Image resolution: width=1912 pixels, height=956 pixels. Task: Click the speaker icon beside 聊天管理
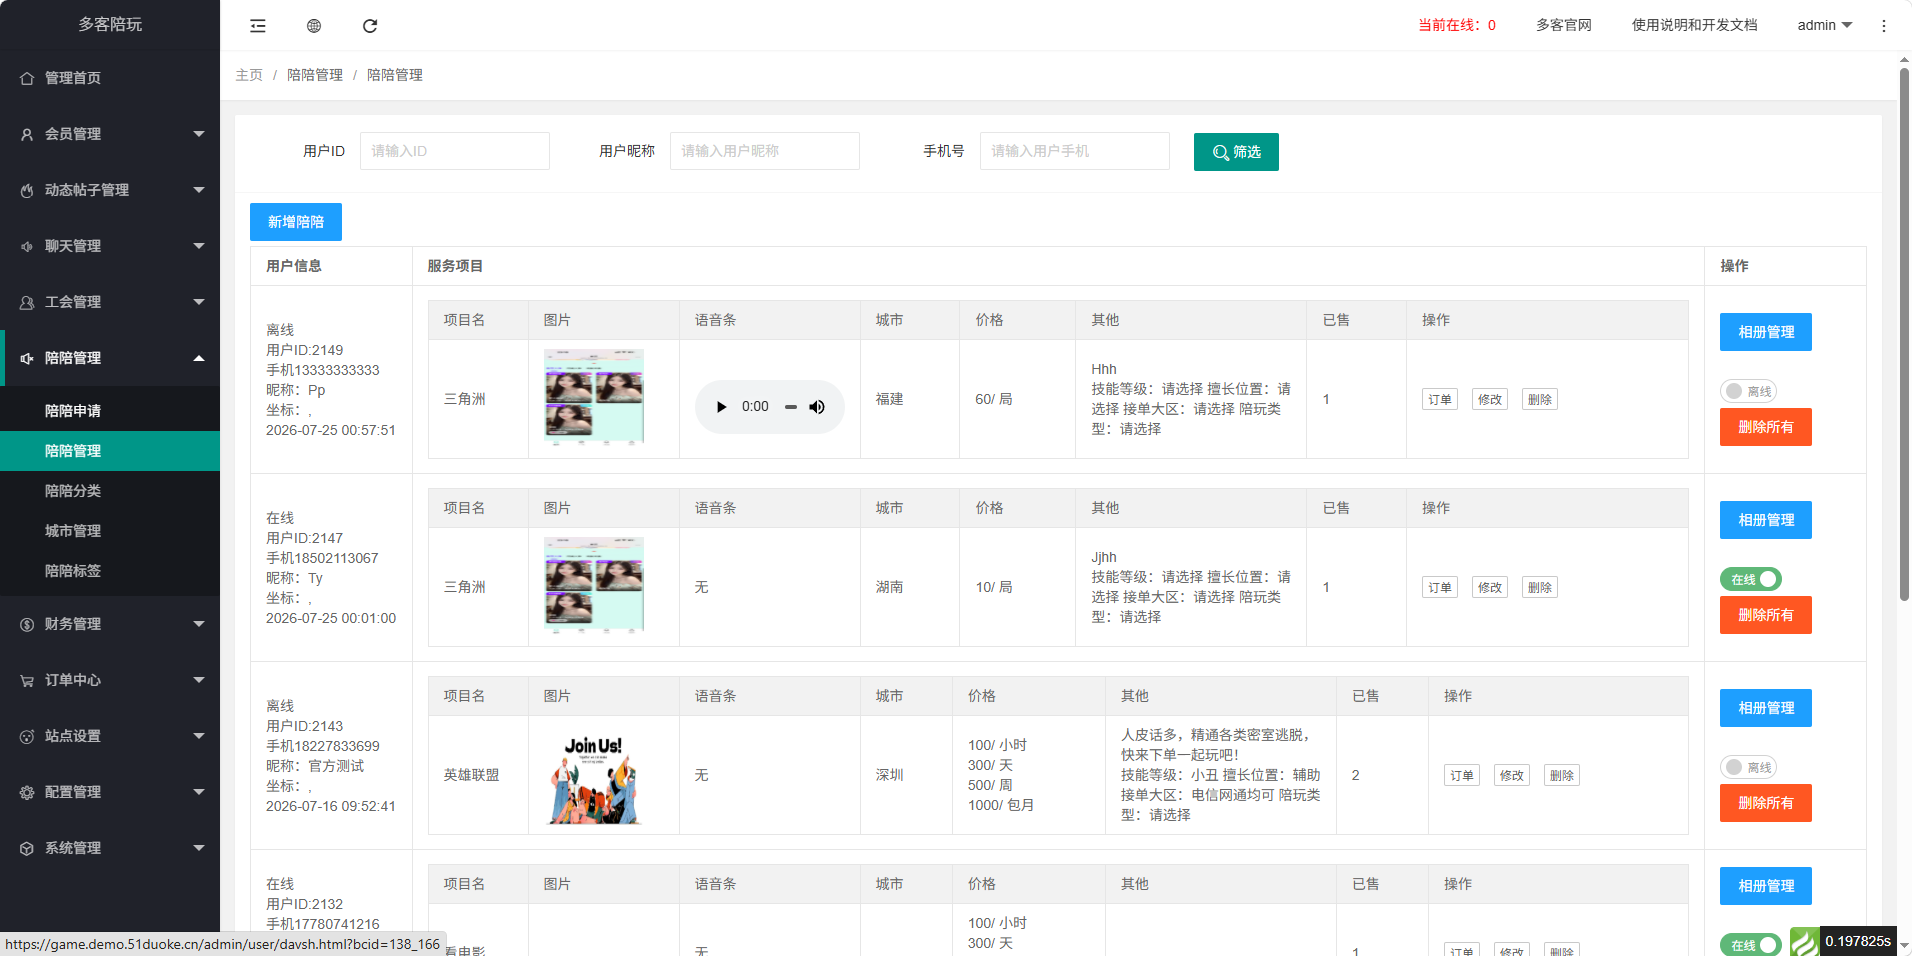point(27,246)
